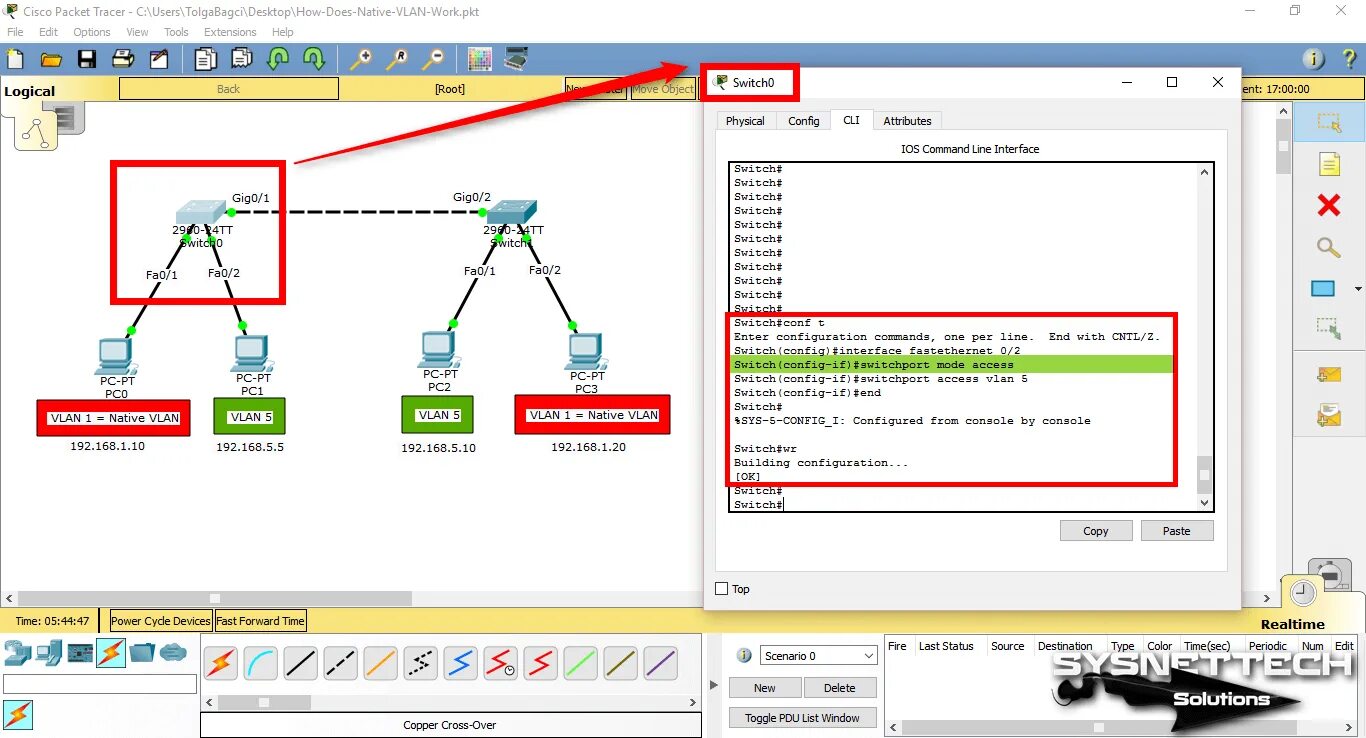The height and width of the screenshot is (738, 1366).
Task: Choose the fiber cable
Action: pyautogui.click(x=380, y=663)
